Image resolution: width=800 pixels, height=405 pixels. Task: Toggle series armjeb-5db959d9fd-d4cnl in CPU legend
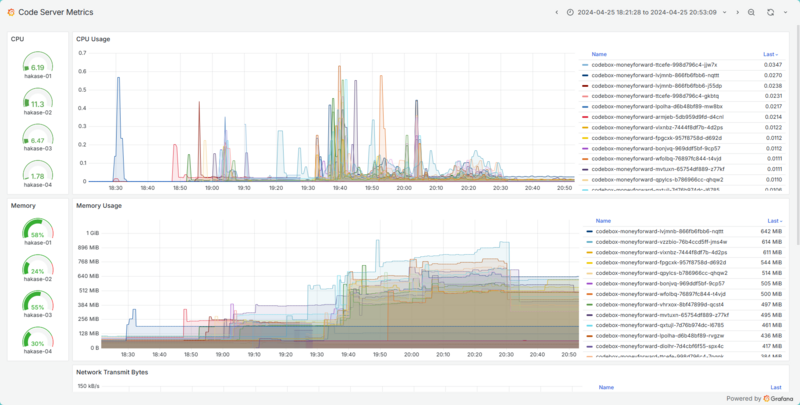(x=657, y=117)
